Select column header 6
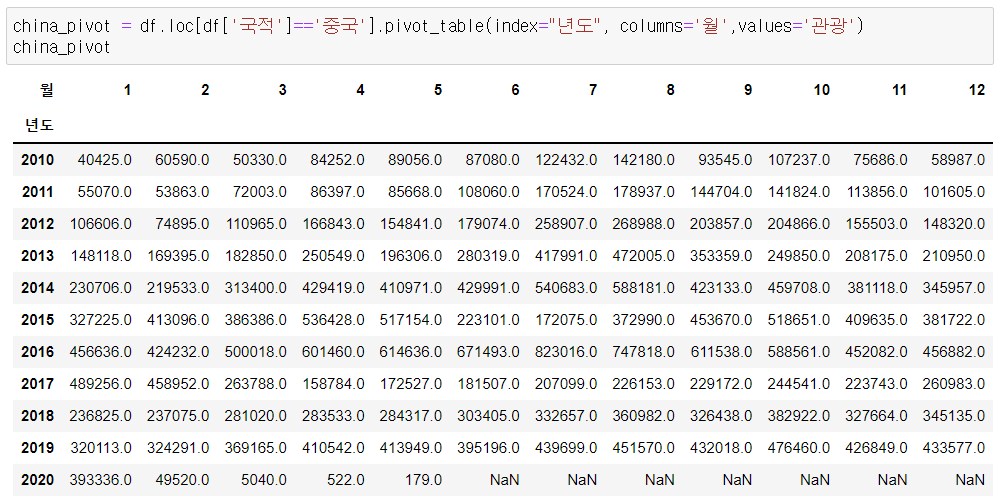Viewport: 1006px width, 497px height. click(x=515, y=90)
